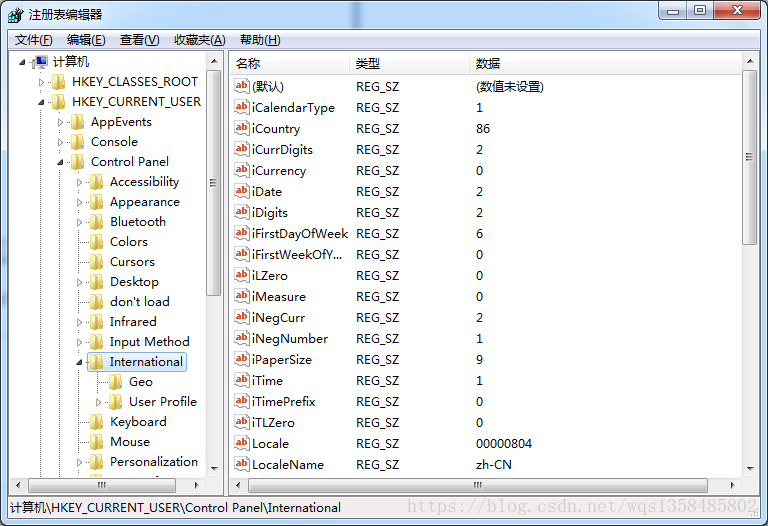
Task: Click the tree pane vertical scrollbar thumb
Action: click(213, 183)
